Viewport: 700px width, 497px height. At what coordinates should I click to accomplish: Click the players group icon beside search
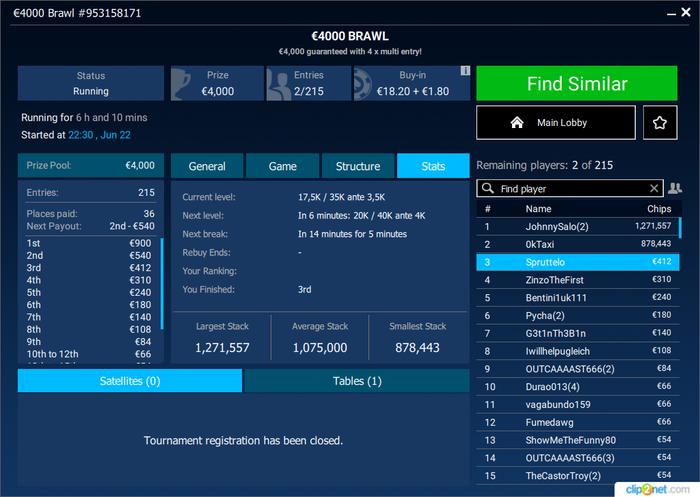675,188
